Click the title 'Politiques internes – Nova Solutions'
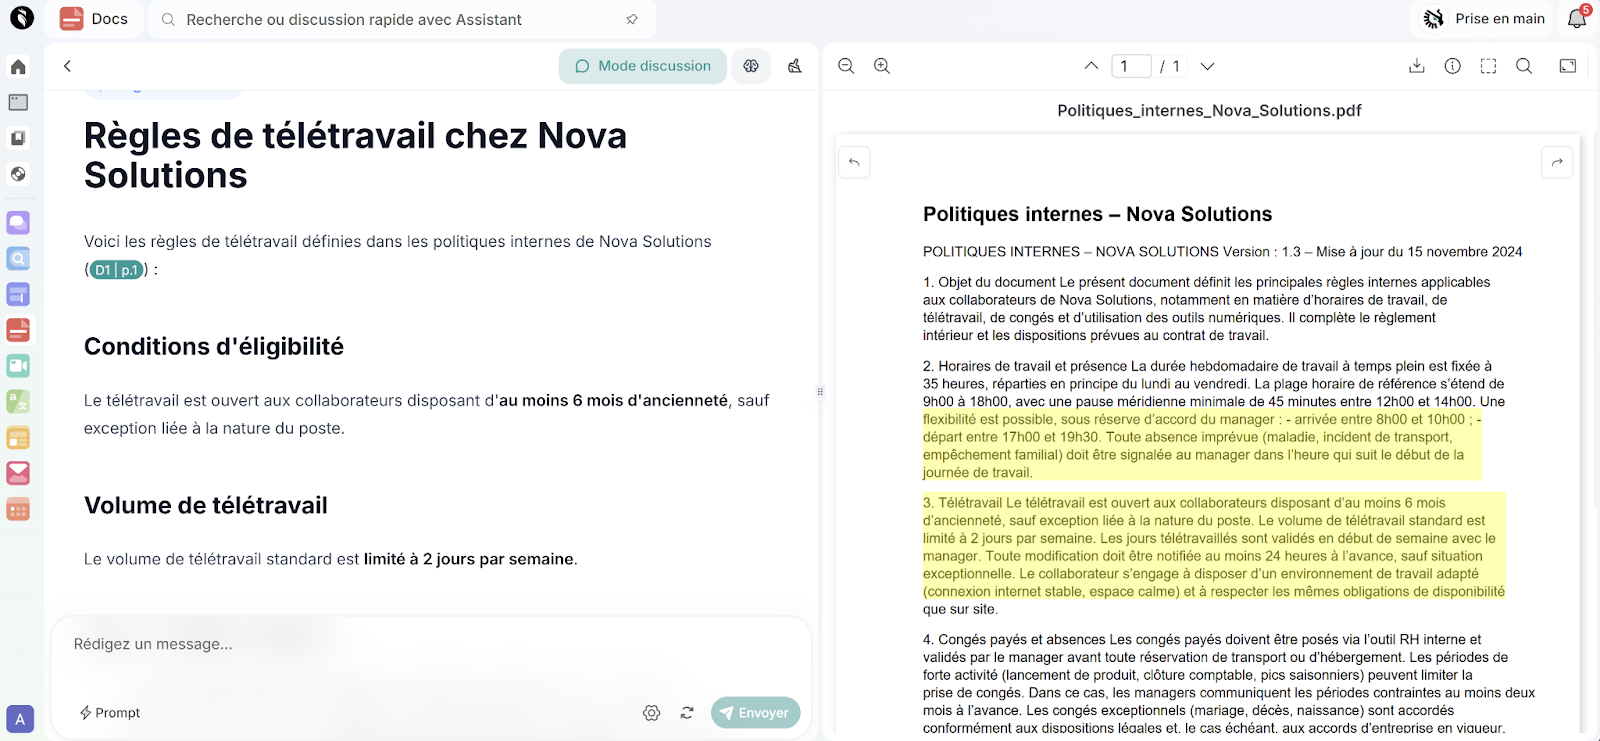1600x741 pixels. (1097, 214)
